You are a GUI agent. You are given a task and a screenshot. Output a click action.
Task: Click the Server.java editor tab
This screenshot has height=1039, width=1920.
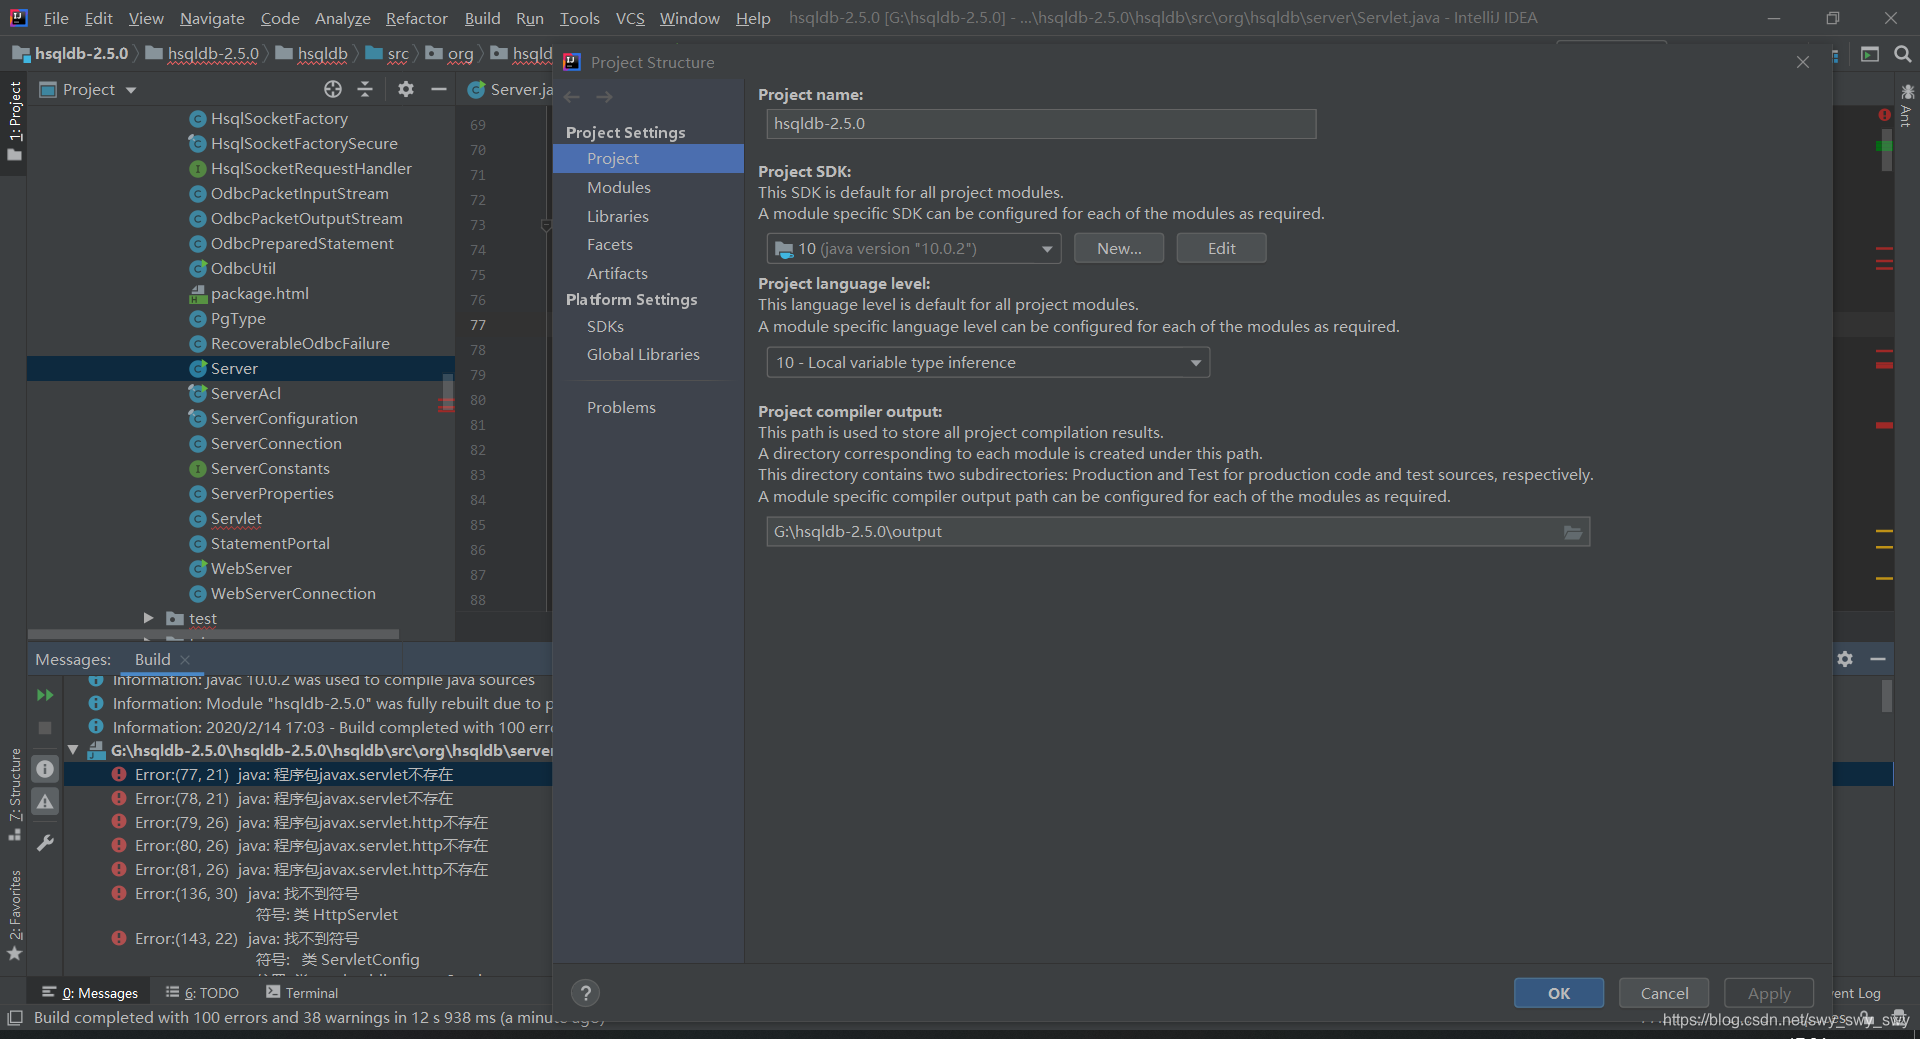point(510,89)
